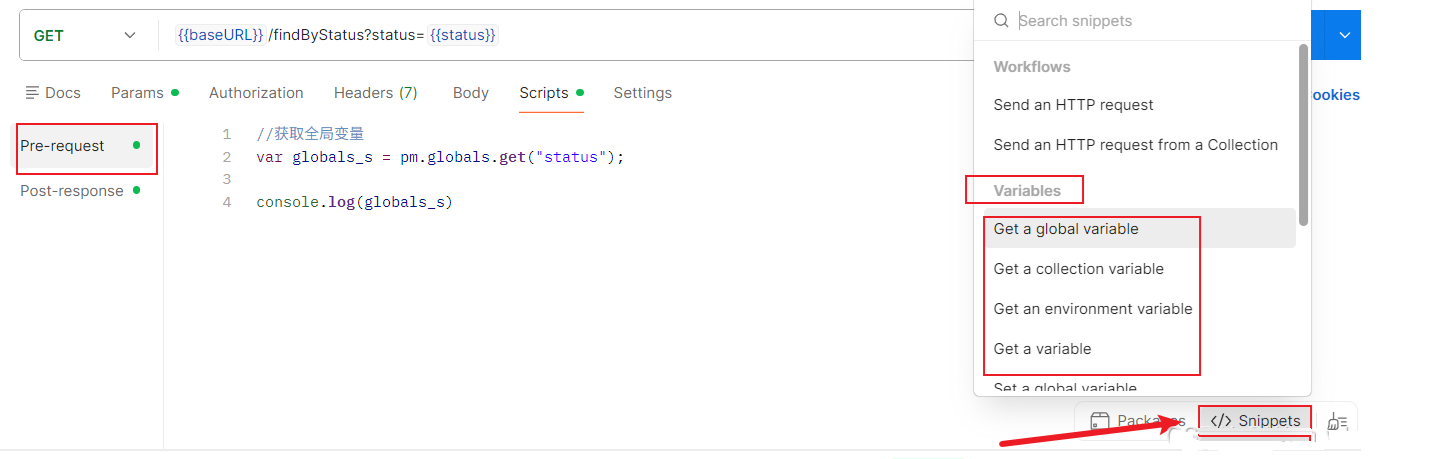
Task: Click the search magnifier in snippets panel
Action: pos(1000,21)
